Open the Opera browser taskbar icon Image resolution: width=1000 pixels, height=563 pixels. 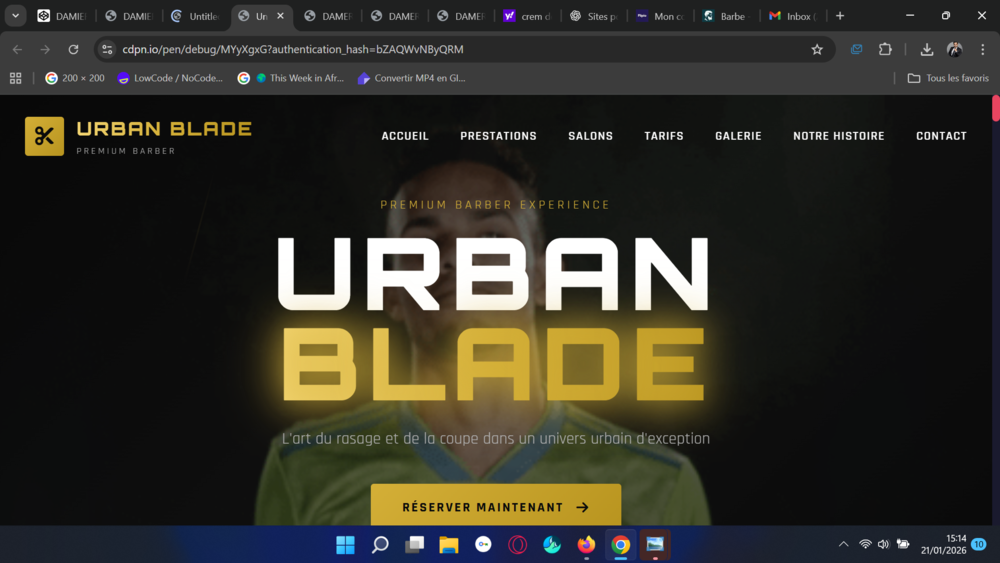click(x=518, y=545)
